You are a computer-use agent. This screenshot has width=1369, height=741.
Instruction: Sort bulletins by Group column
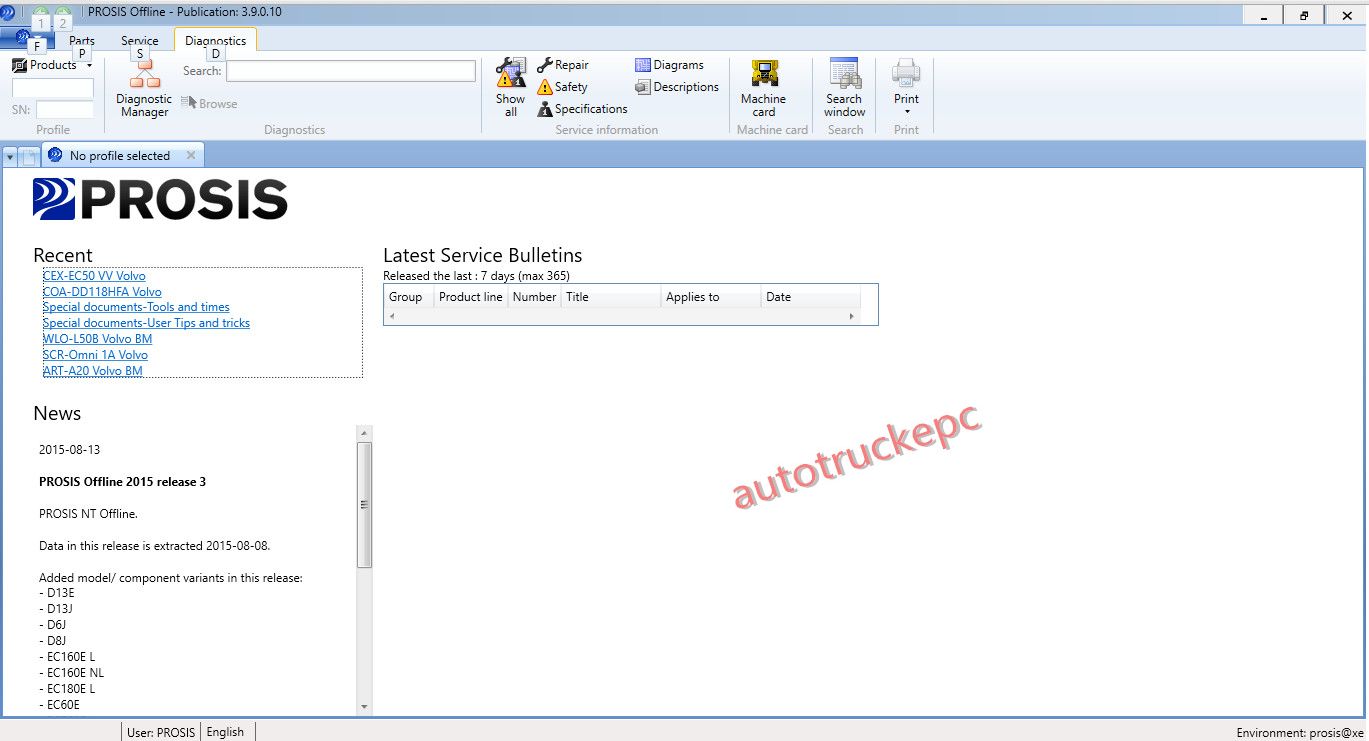[x=409, y=297]
